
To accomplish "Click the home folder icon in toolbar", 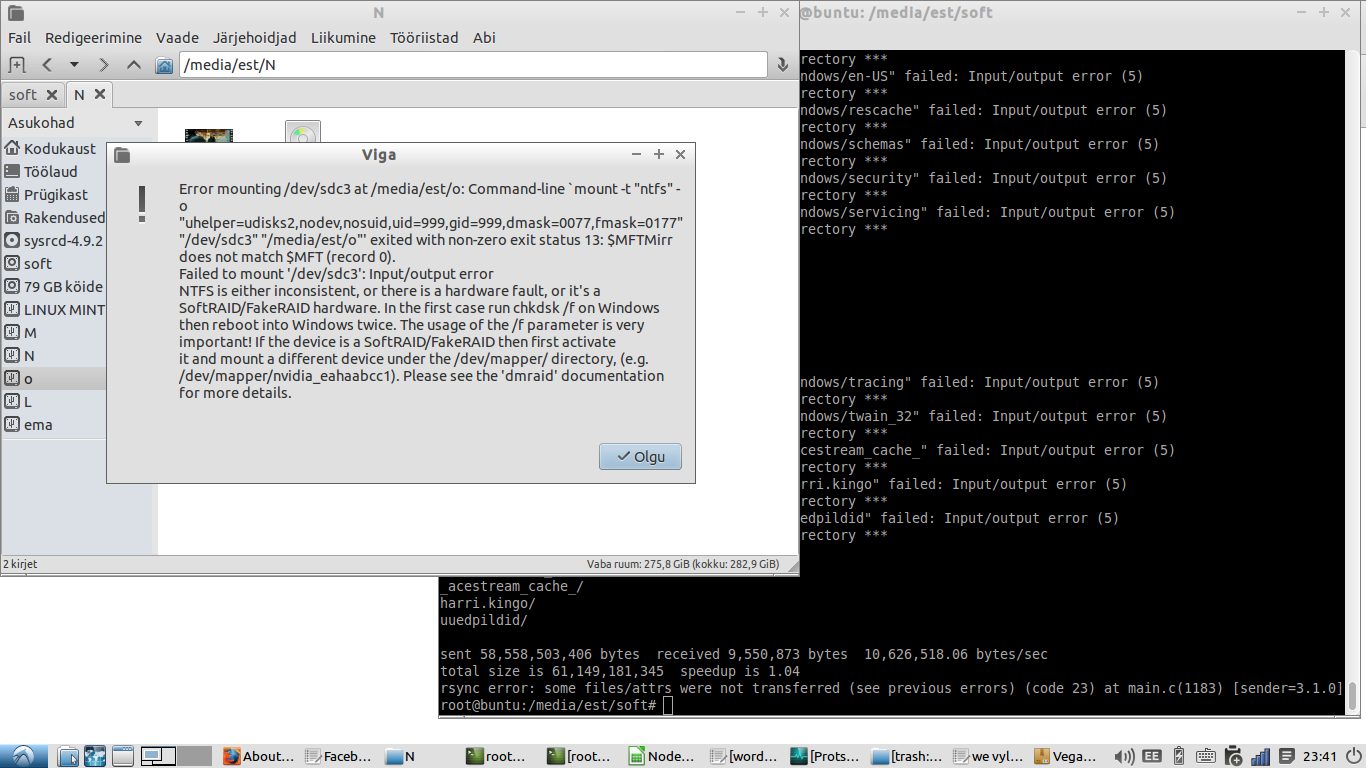I will [165, 65].
